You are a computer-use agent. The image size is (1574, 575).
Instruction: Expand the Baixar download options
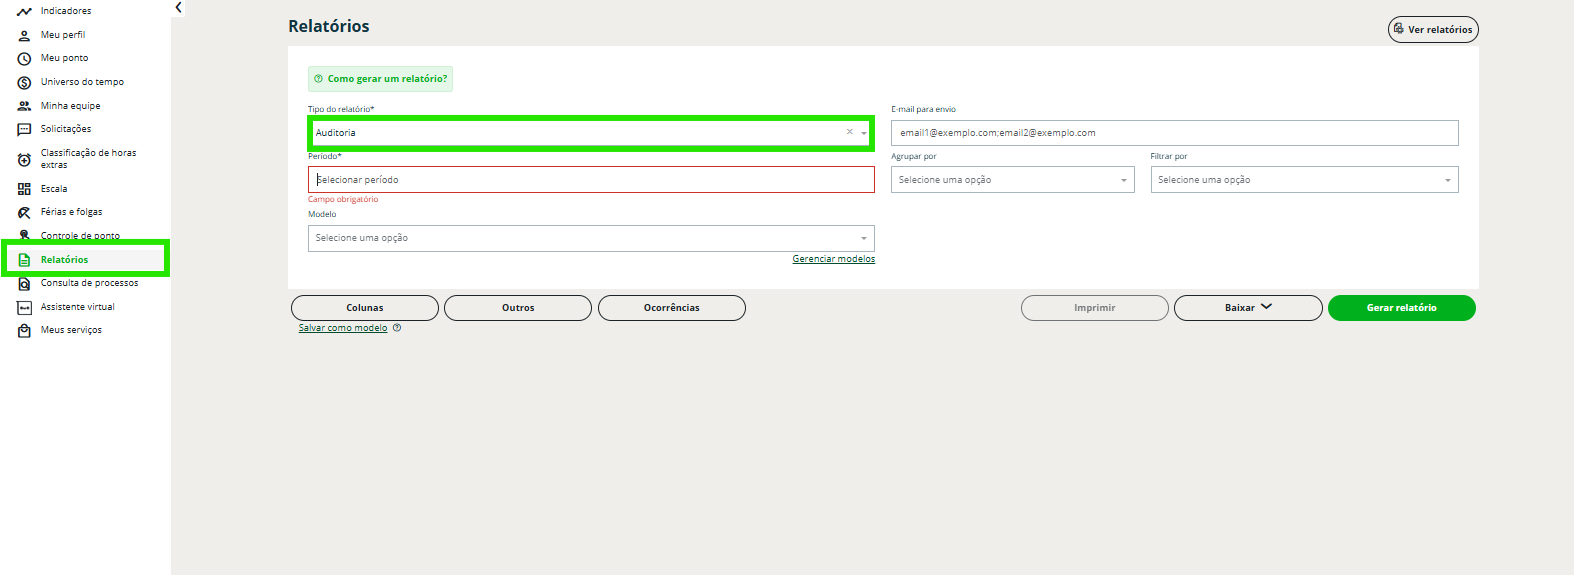1247,308
